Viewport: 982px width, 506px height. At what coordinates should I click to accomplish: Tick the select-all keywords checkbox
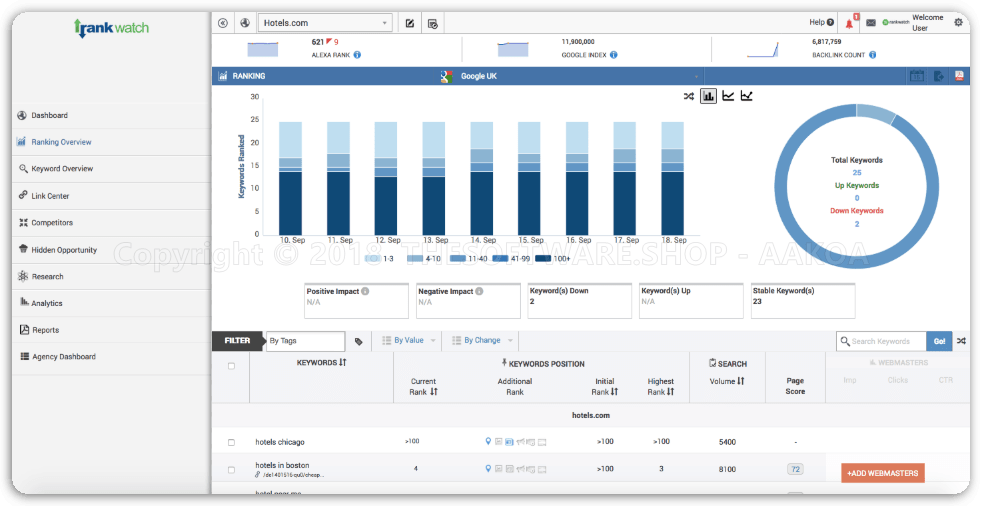[231, 366]
